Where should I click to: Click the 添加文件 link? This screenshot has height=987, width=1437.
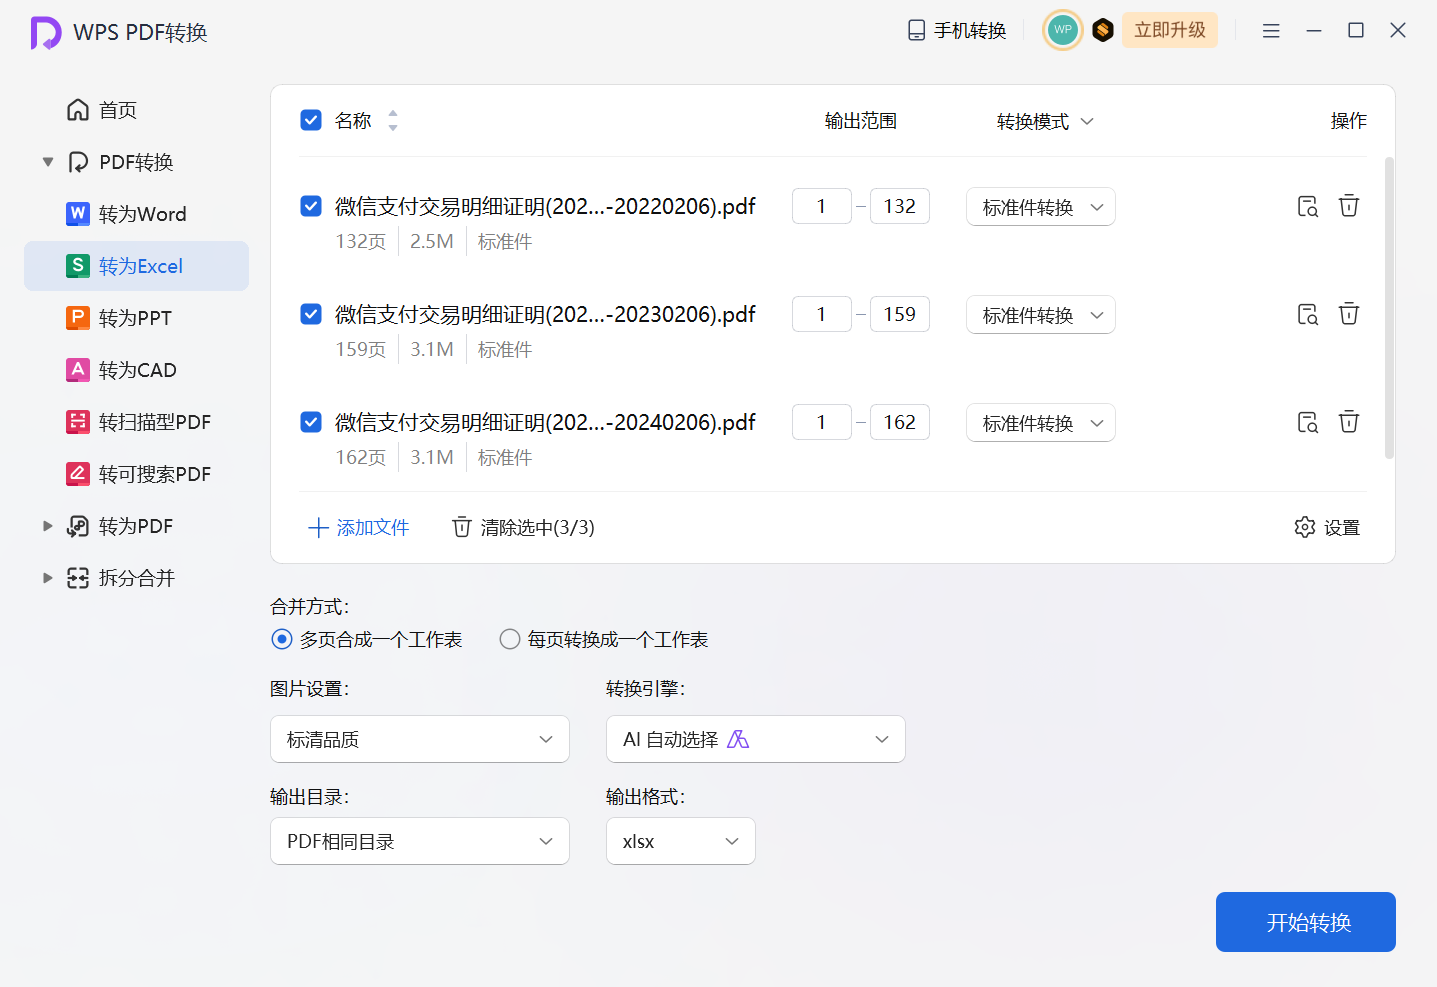358,527
